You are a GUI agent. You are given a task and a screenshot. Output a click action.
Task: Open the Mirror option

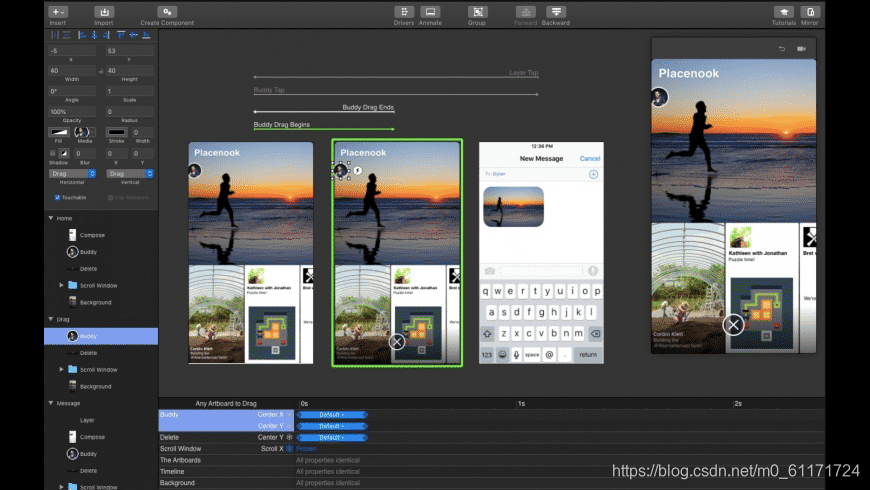(810, 12)
